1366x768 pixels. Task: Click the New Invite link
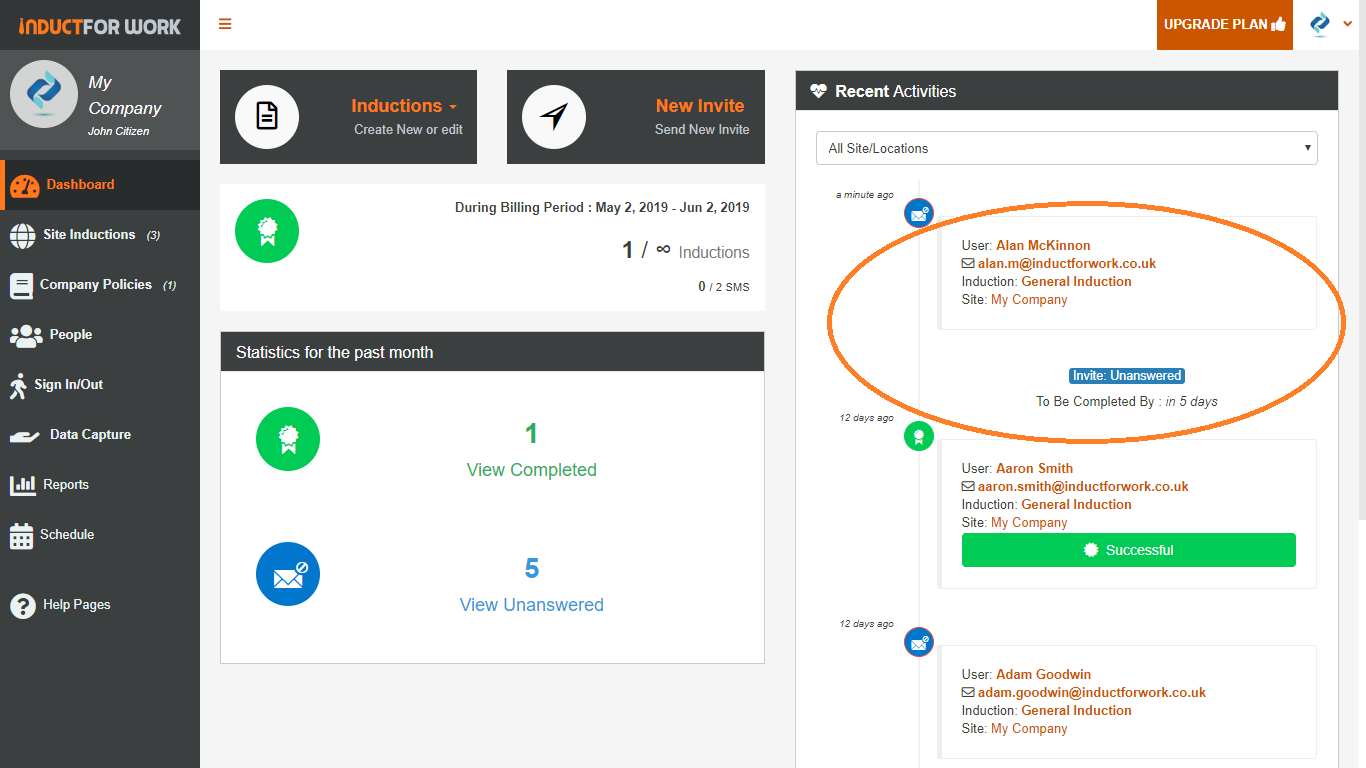(x=700, y=106)
